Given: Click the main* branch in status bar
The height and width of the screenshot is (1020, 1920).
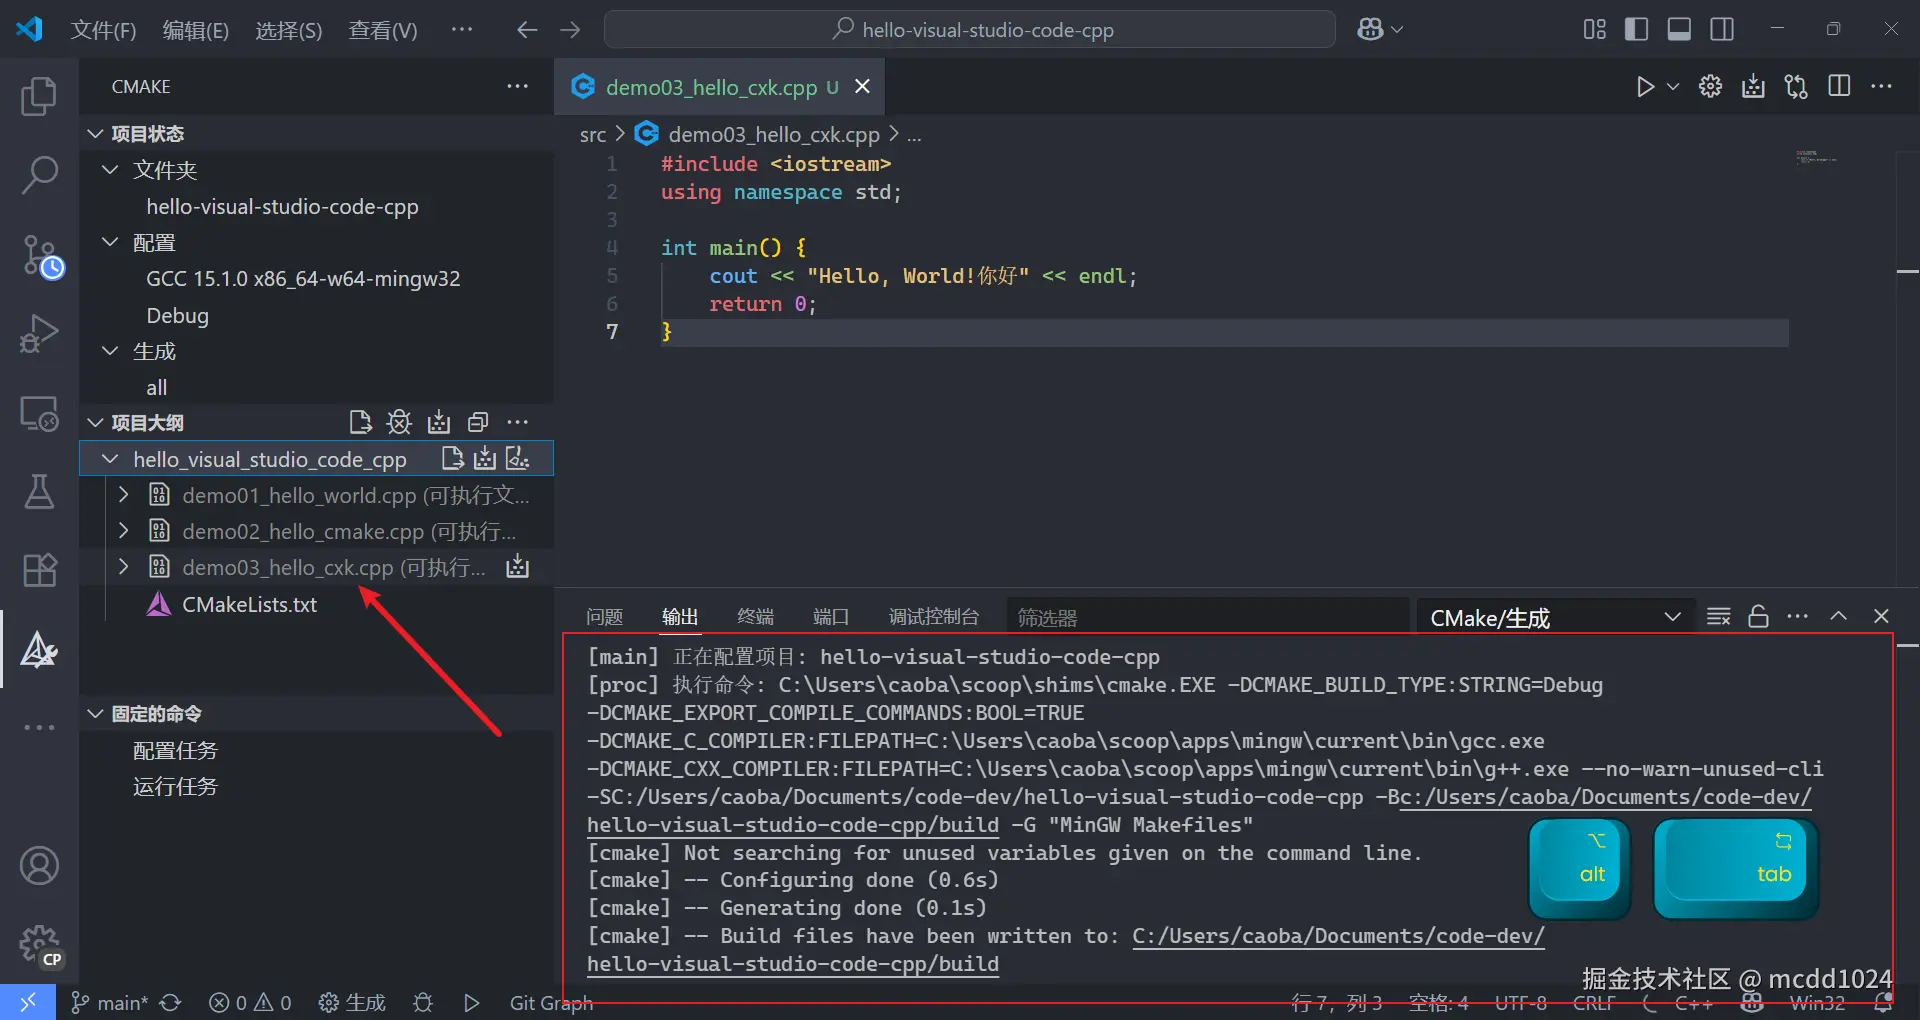Looking at the screenshot, I should tap(110, 1003).
